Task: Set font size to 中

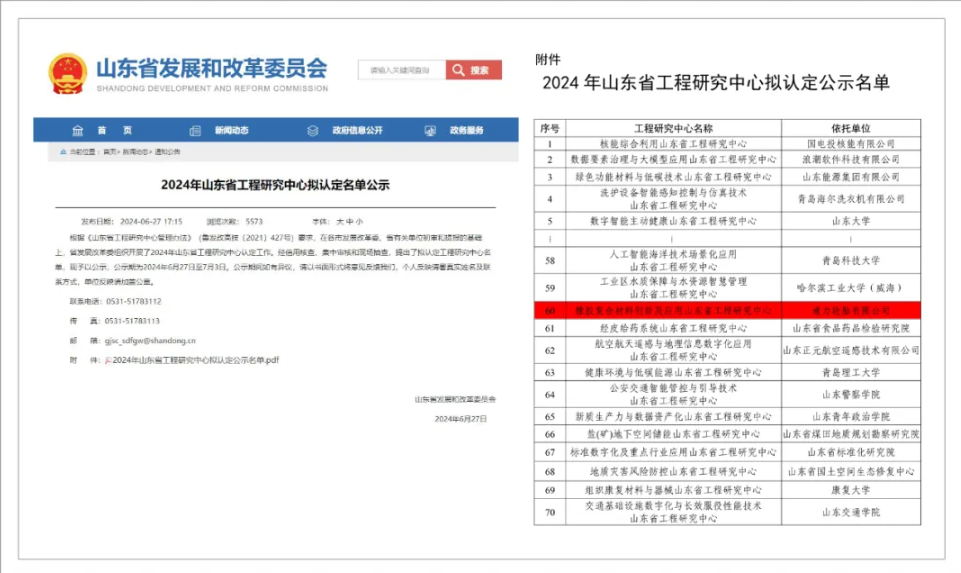Action: tap(349, 221)
